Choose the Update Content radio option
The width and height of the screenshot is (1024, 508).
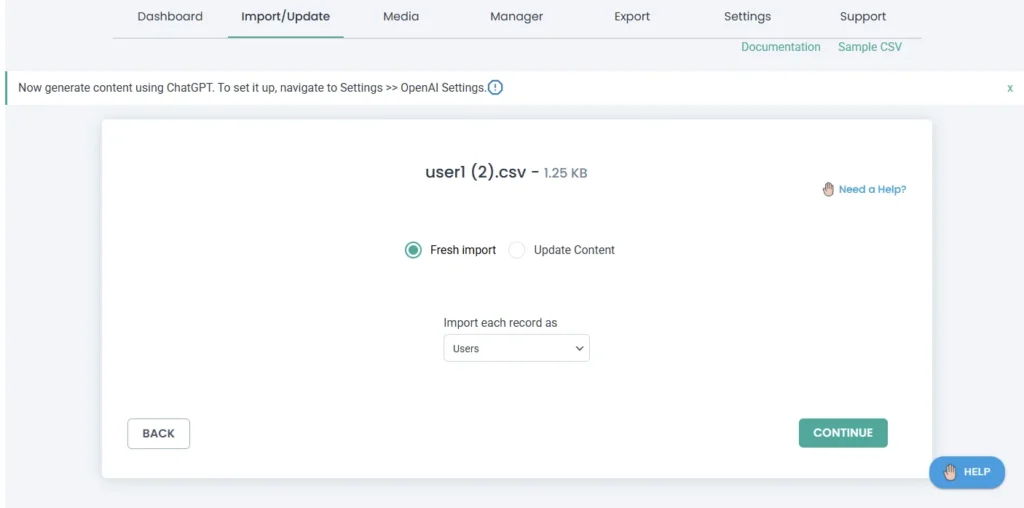(x=517, y=250)
